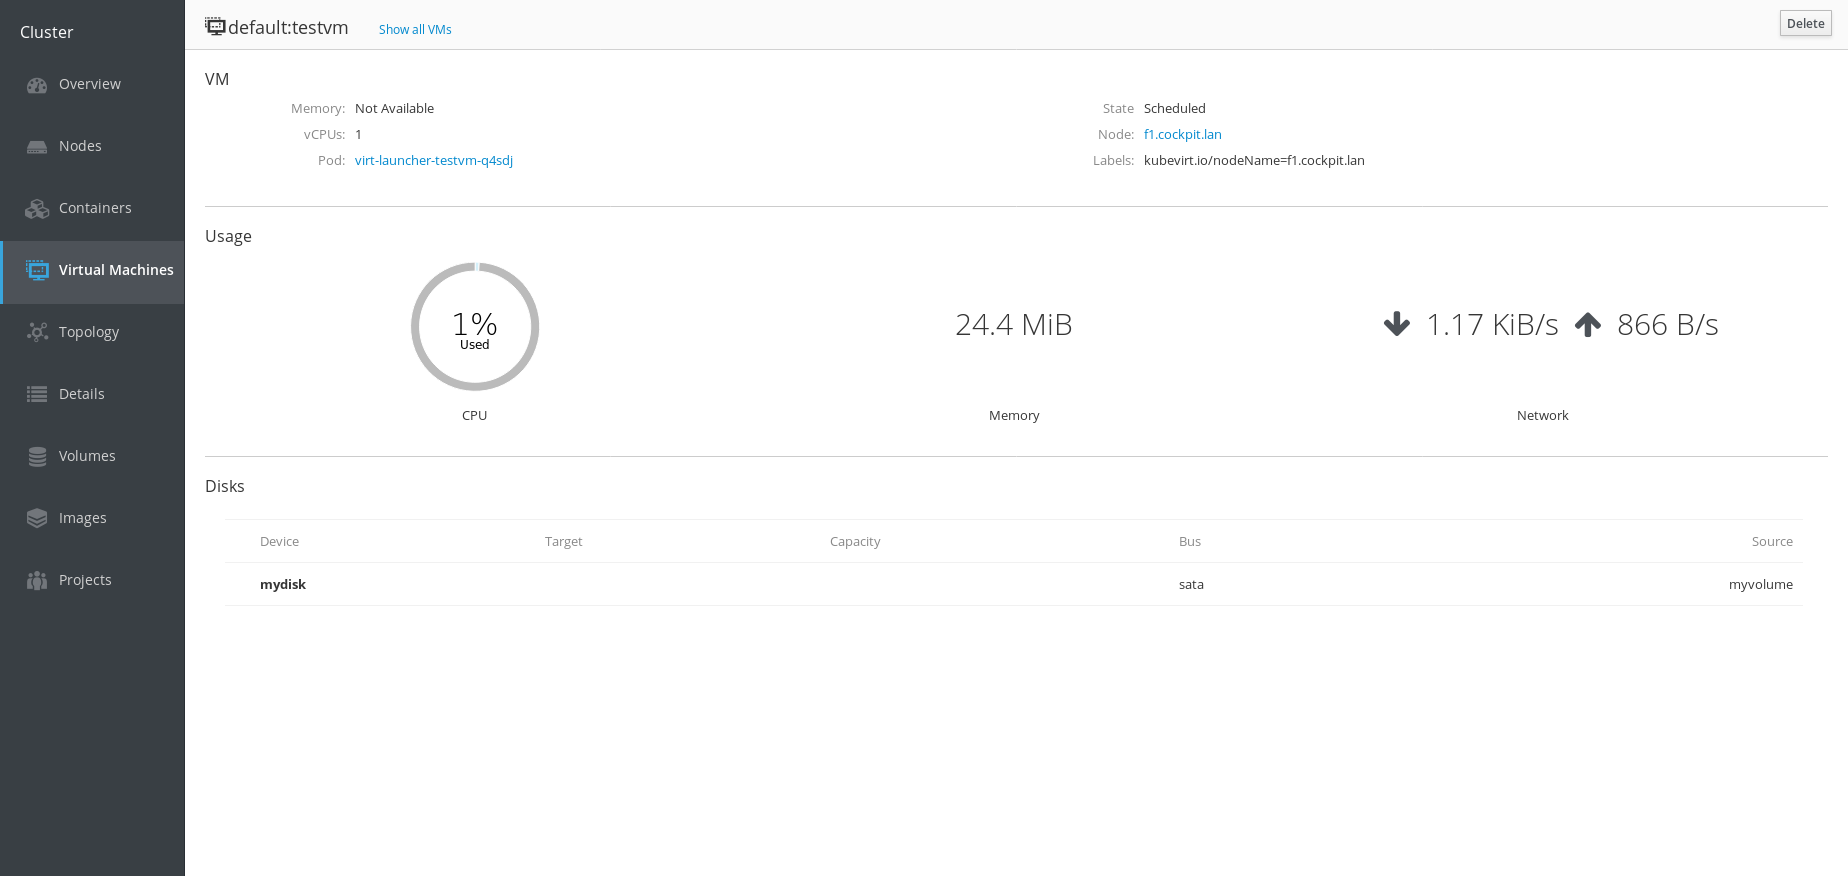1848x876 pixels.
Task: Click the Overview dashboard icon in sidebar
Action: [37, 85]
